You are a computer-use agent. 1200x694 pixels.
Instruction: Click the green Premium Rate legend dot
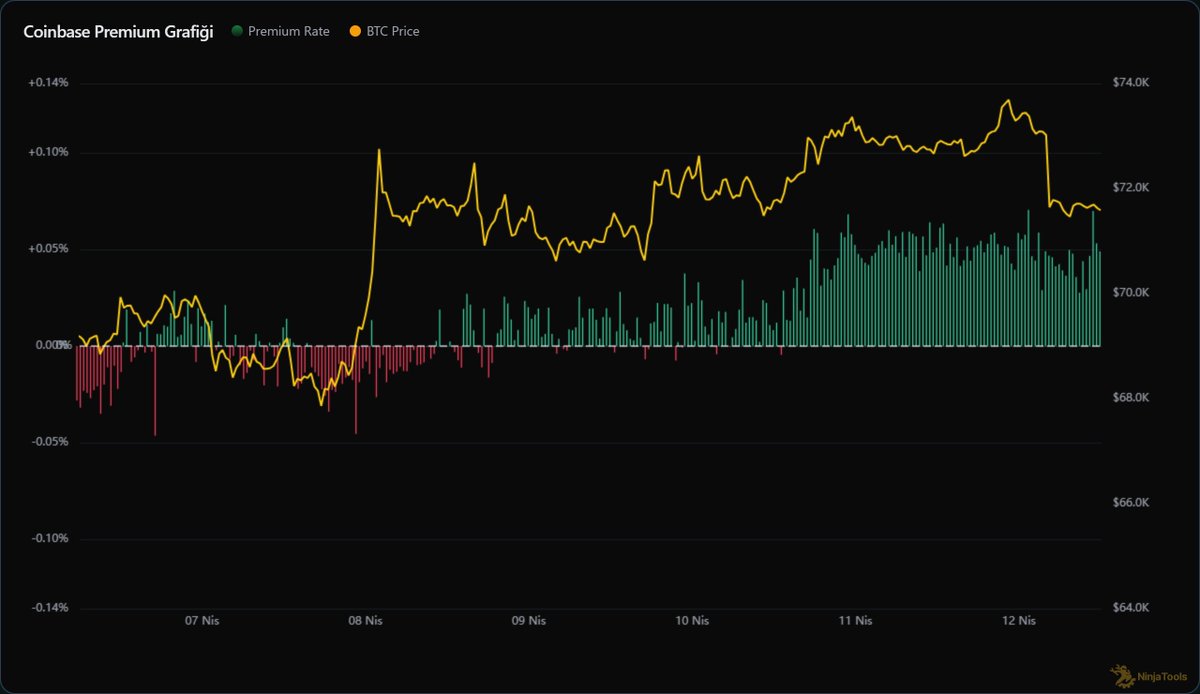[x=237, y=32]
